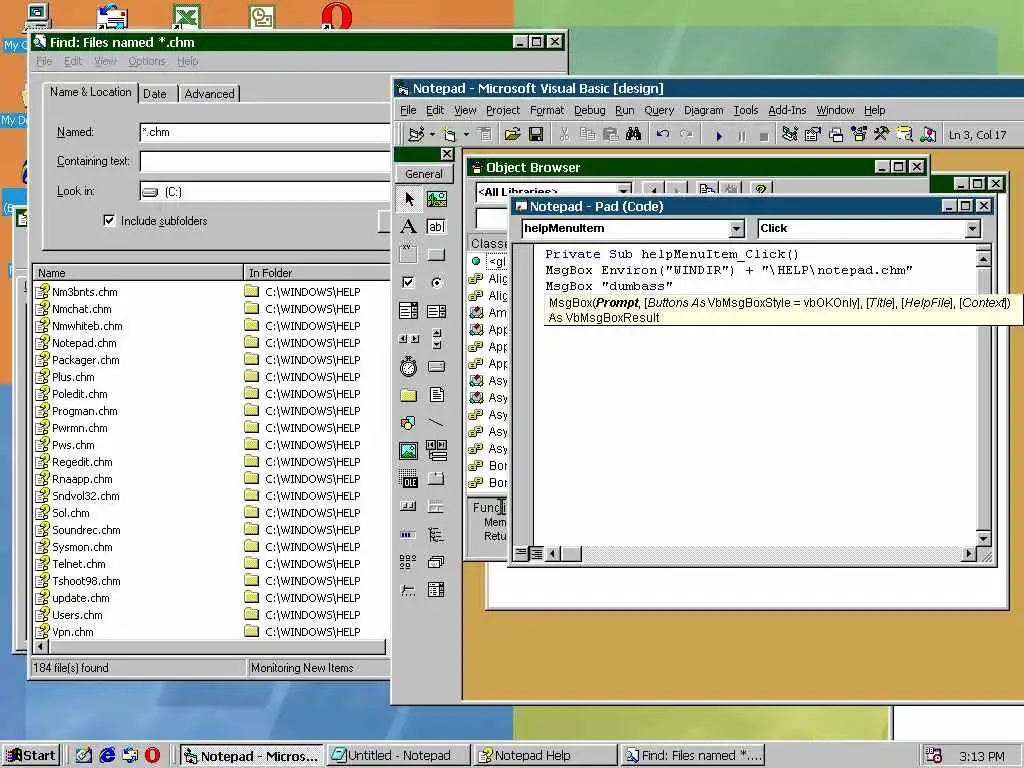Click the Find binoculars toolbar icon
1024x768 pixels.
633,135
